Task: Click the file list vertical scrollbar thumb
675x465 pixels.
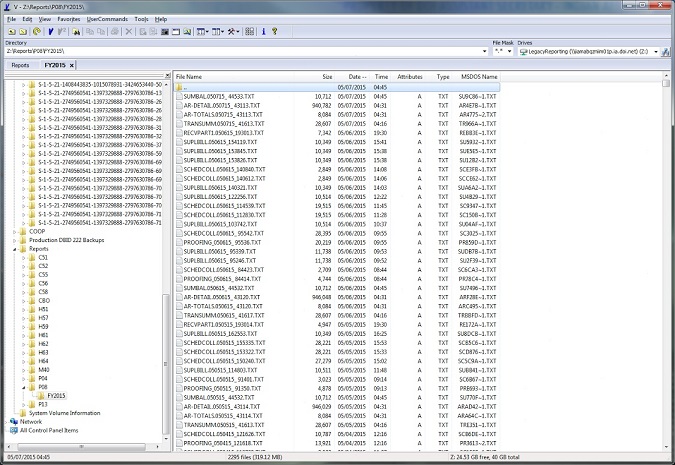Action: 666,83
